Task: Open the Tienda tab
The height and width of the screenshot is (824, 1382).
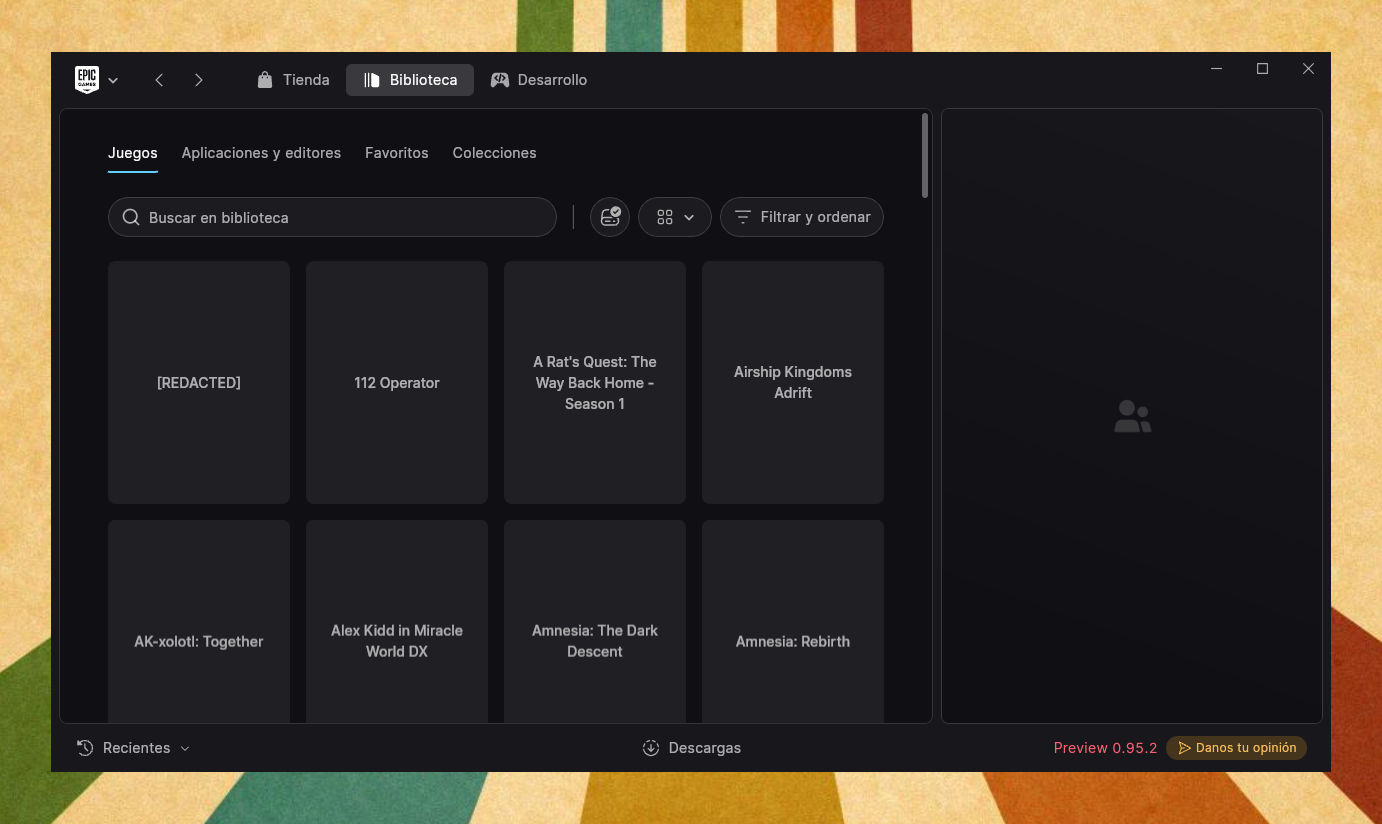Action: 293,80
